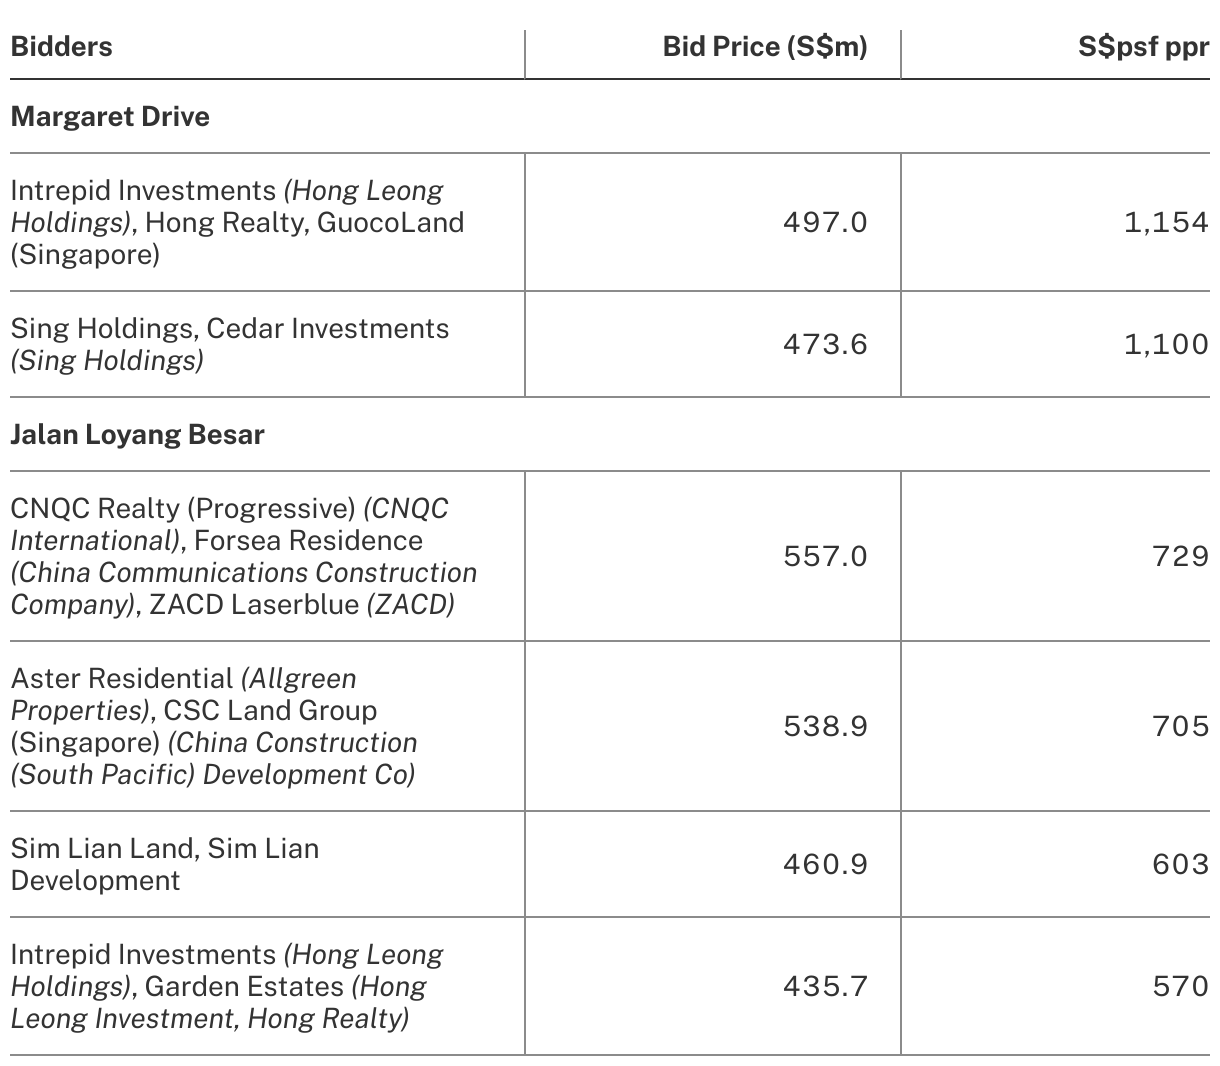Click the 435.7 bid price cell
This screenshot has width=1220, height=1066.
[x=825, y=986]
